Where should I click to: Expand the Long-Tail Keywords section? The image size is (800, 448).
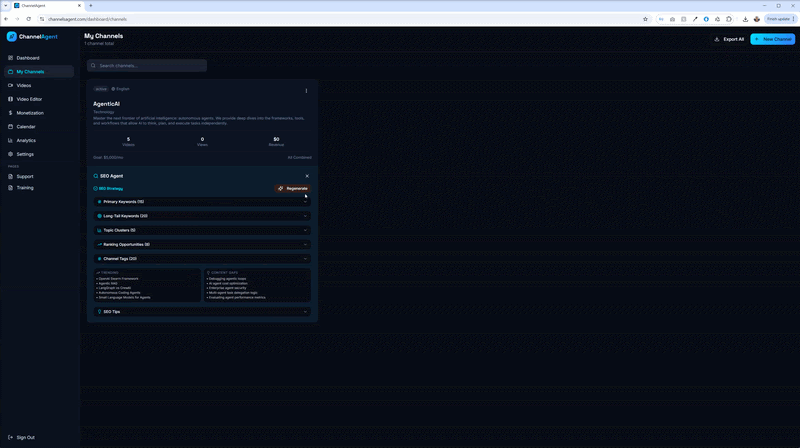202,216
